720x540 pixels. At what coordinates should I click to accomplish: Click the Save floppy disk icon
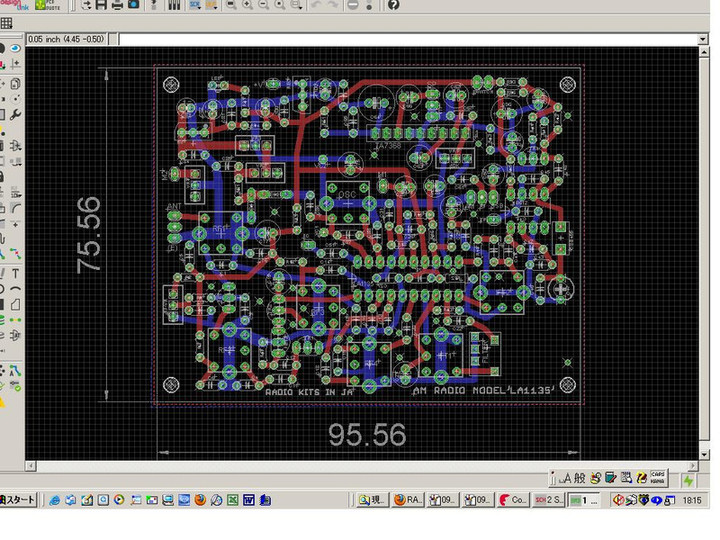pyautogui.click(x=102, y=5)
